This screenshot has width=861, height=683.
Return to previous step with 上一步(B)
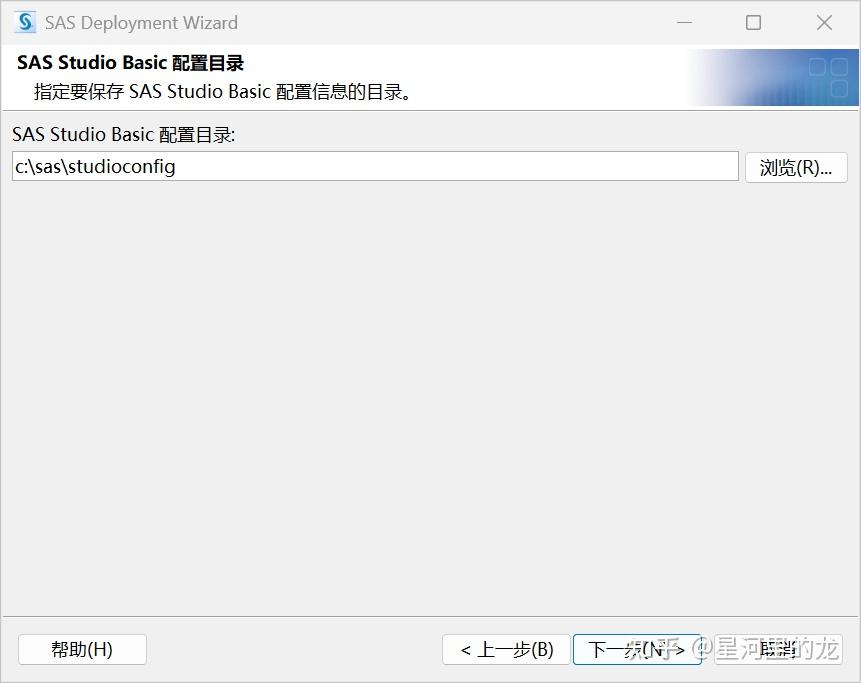coord(506,649)
